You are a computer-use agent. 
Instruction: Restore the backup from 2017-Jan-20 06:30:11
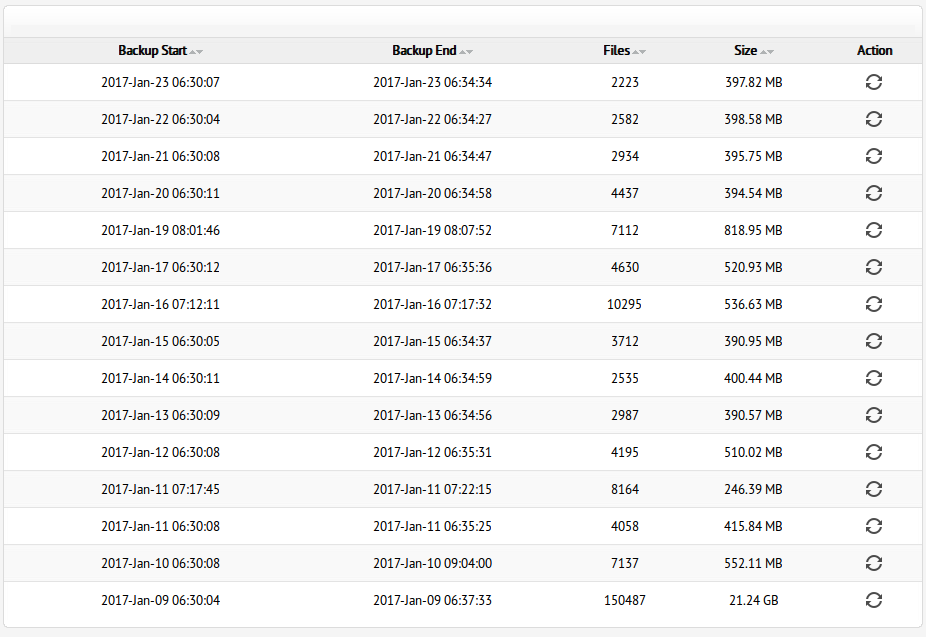(873, 193)
